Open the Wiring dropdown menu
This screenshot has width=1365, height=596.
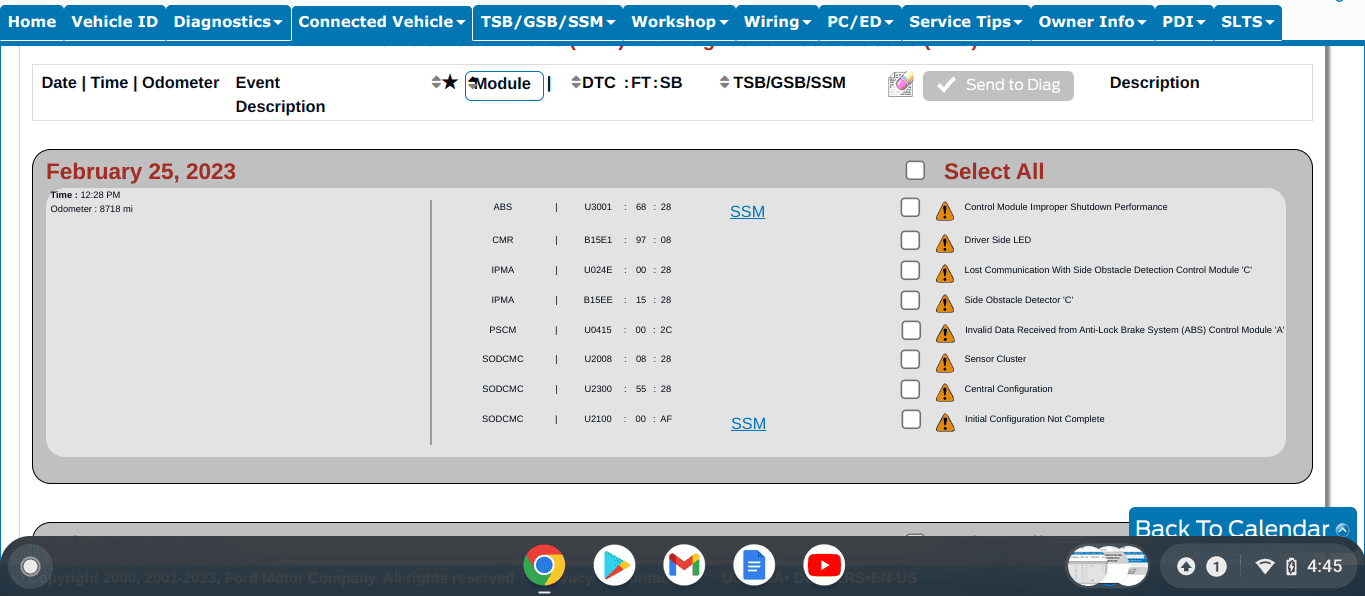pyautogui.click(x=777, y=22)
